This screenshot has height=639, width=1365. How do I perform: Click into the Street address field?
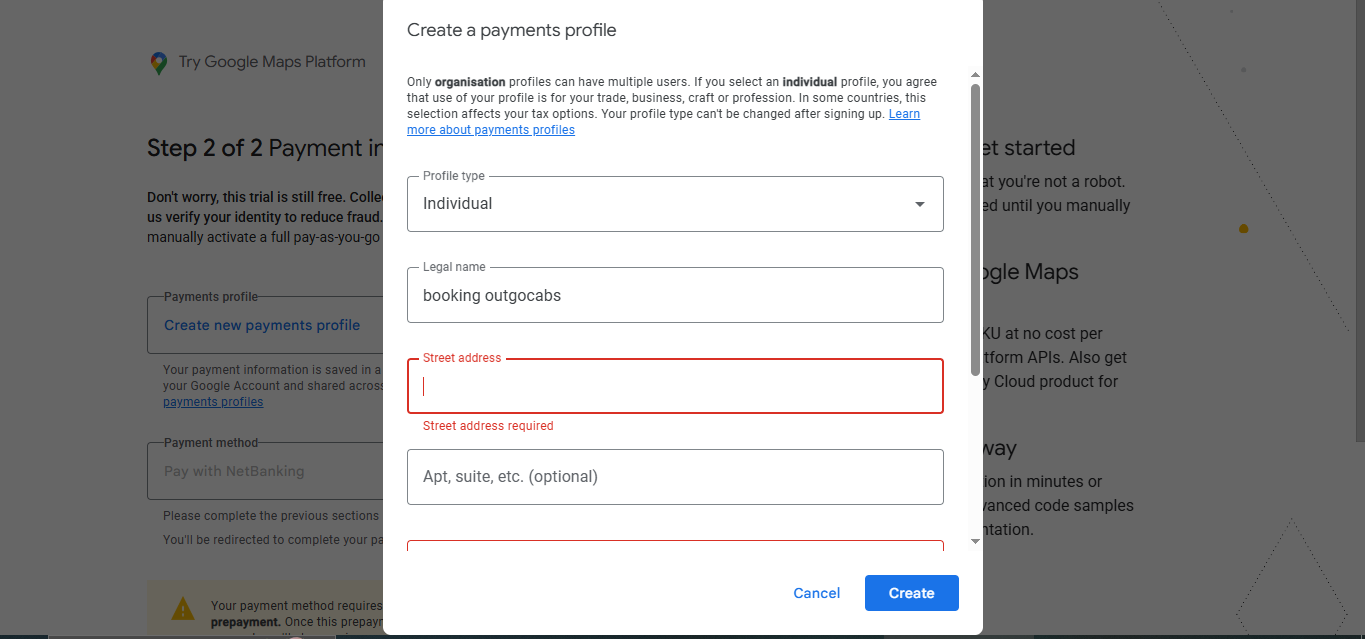tap(675, 387)
